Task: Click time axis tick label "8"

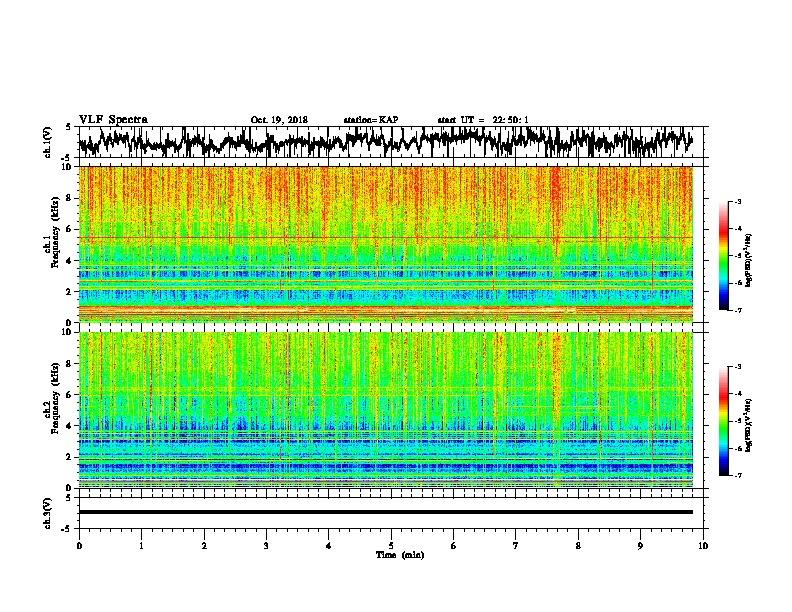Action: [578, 546]
